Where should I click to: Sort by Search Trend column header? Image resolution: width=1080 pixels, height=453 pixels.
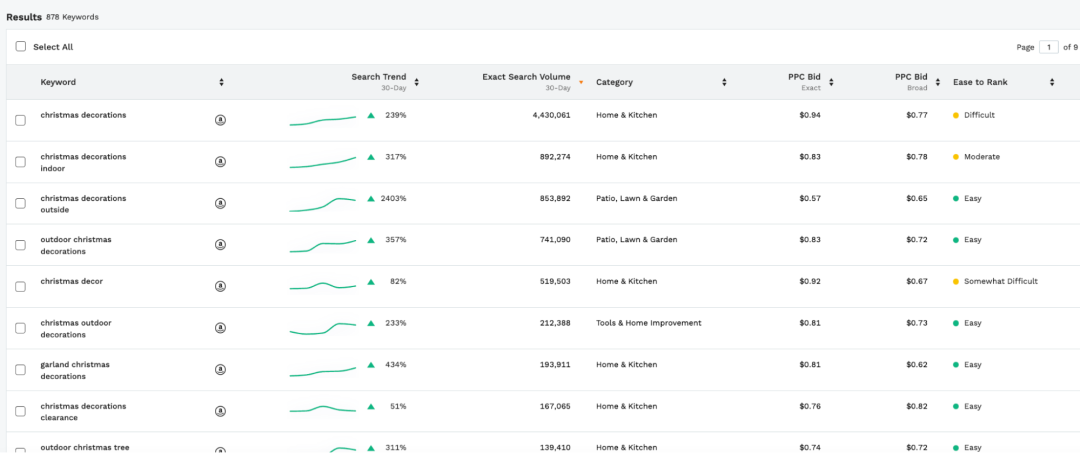[x=379, y=77]
